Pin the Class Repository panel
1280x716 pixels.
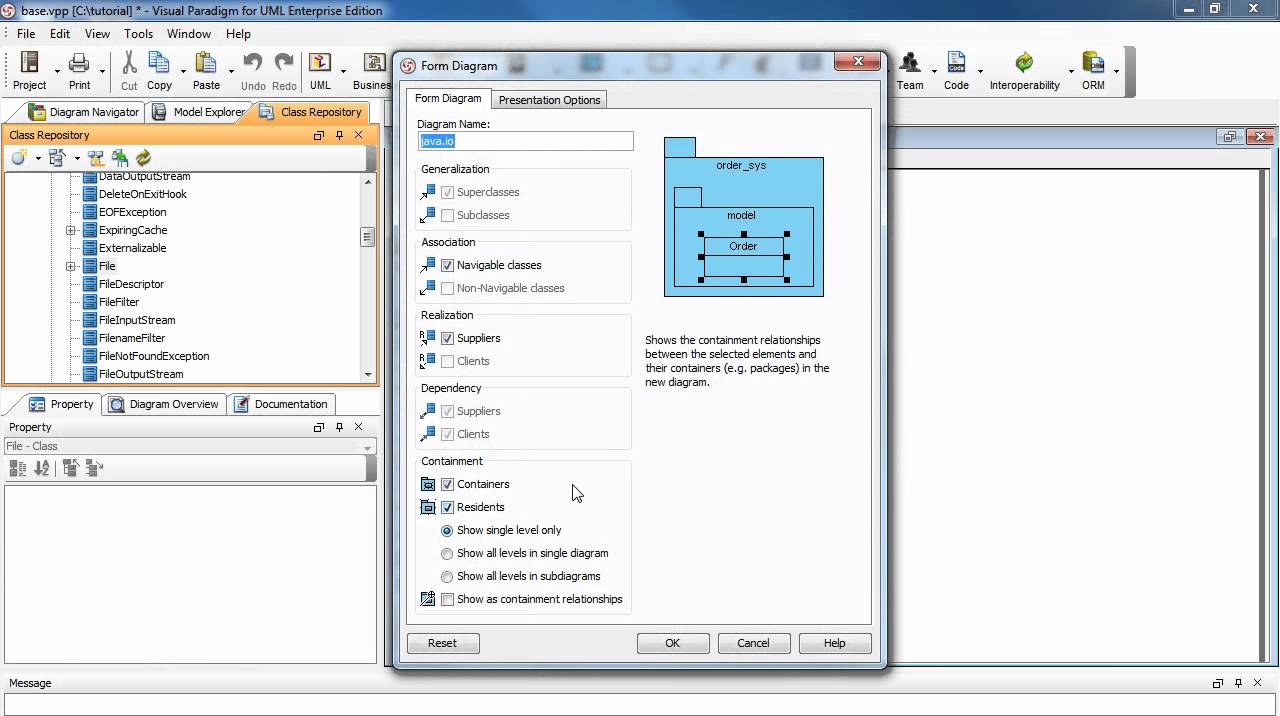(339, 135)
